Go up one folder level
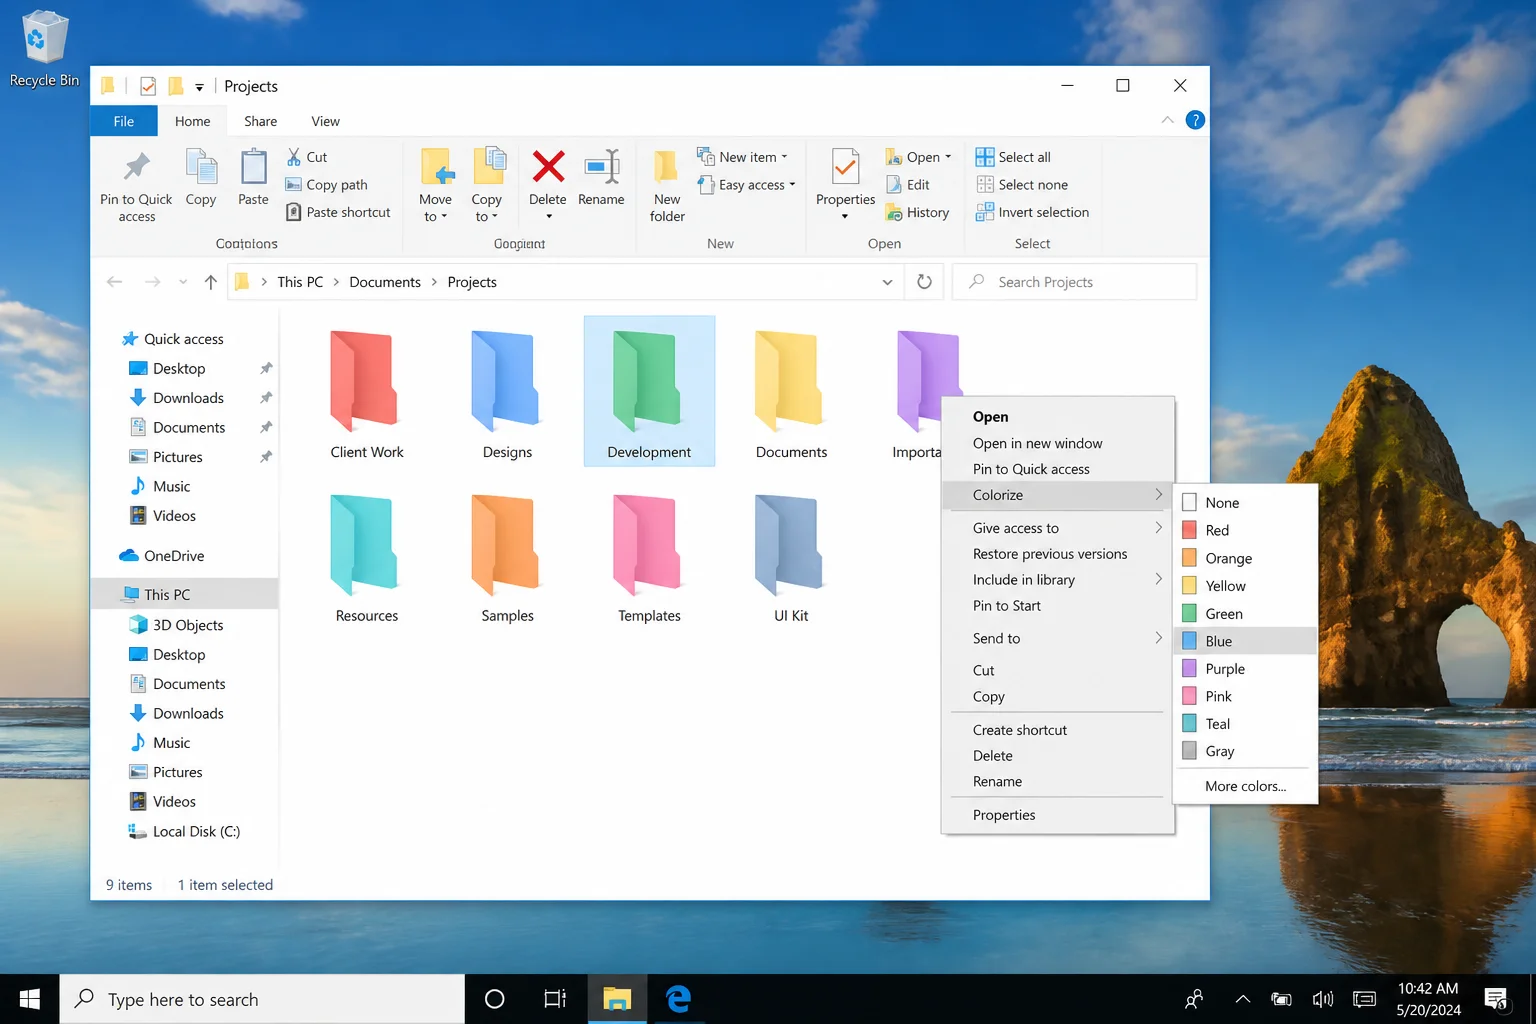The width and height of the screenshot is (1536, 1024). [210, 282]
